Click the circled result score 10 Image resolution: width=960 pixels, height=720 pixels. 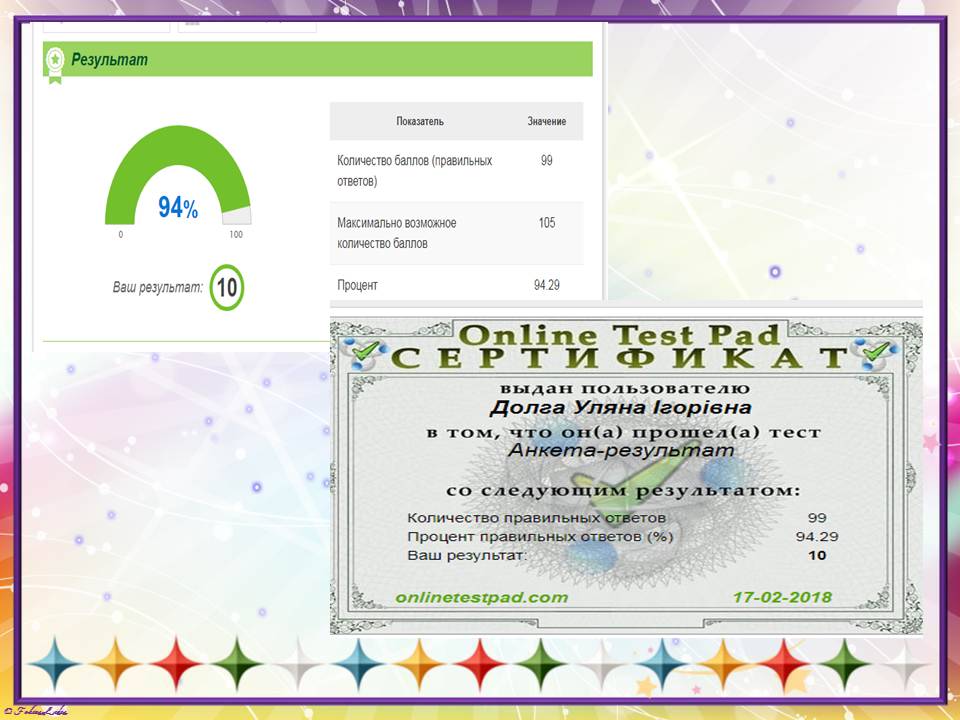pos(227,287)
